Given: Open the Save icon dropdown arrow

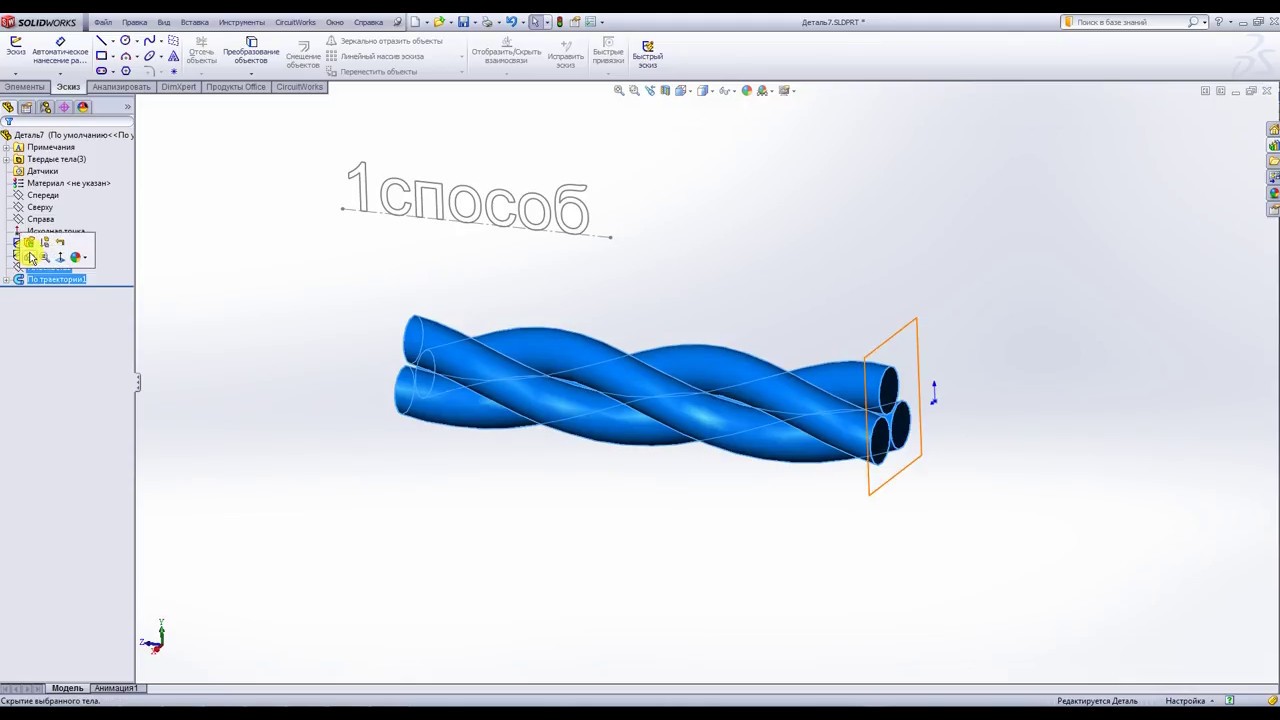Looking at the screenshot, I should tap(474, 21).
